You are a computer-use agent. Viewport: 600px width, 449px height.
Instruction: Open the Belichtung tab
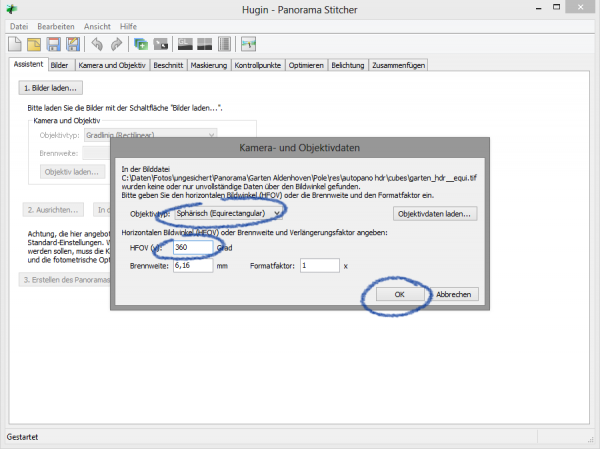(347, 65)
